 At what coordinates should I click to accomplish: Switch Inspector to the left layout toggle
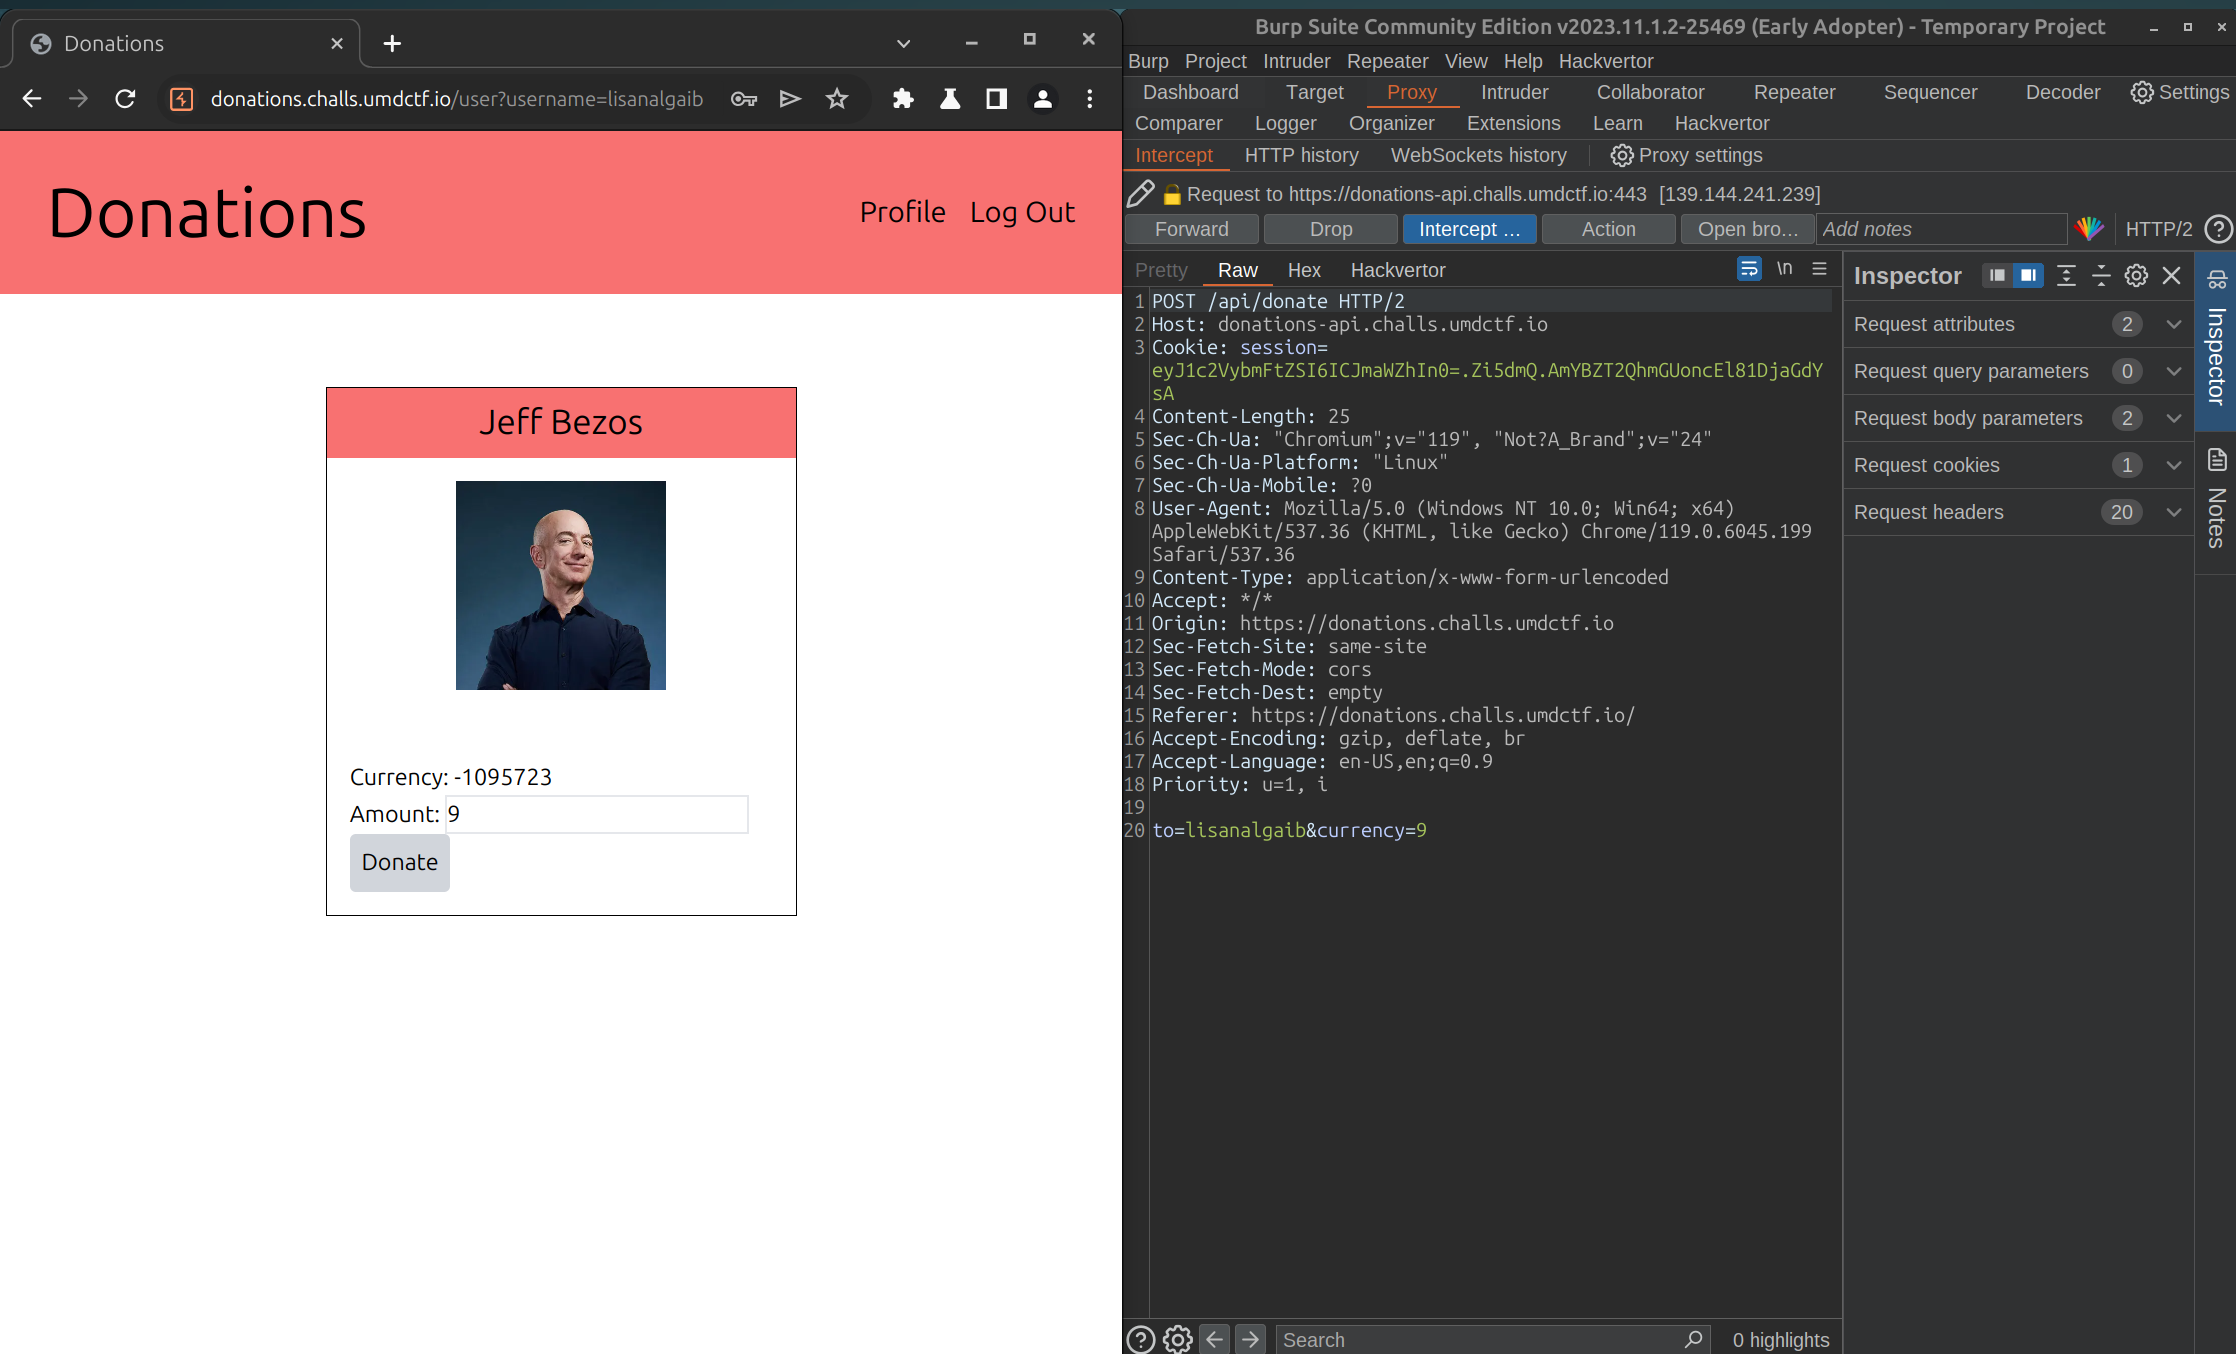click(x=1997, y=276)
